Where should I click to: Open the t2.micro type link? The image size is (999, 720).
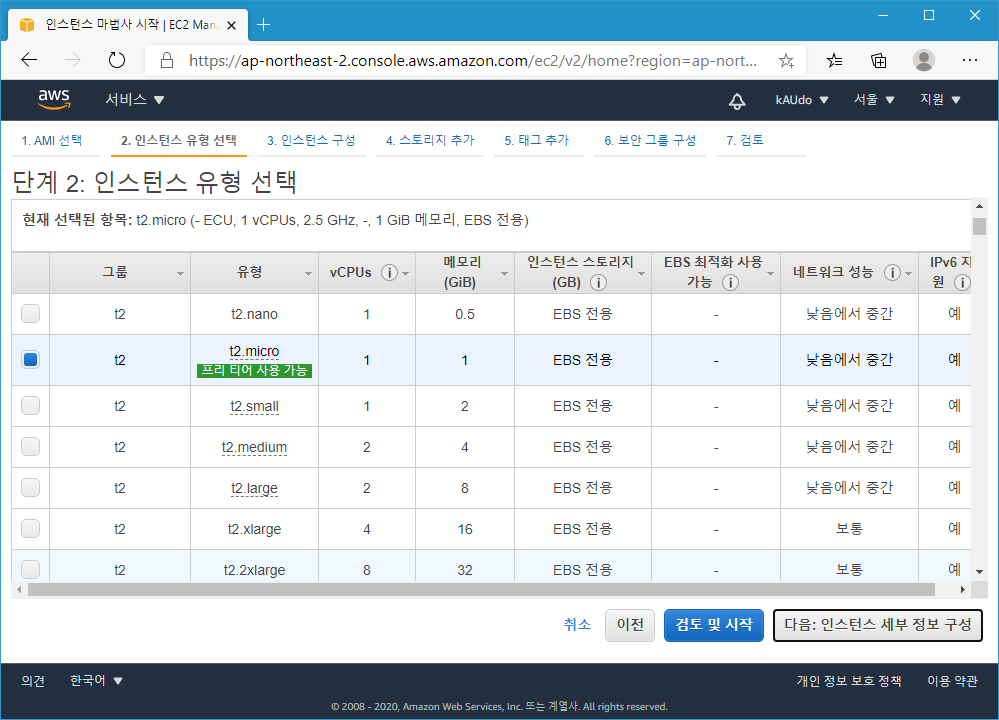pos(254,352)
